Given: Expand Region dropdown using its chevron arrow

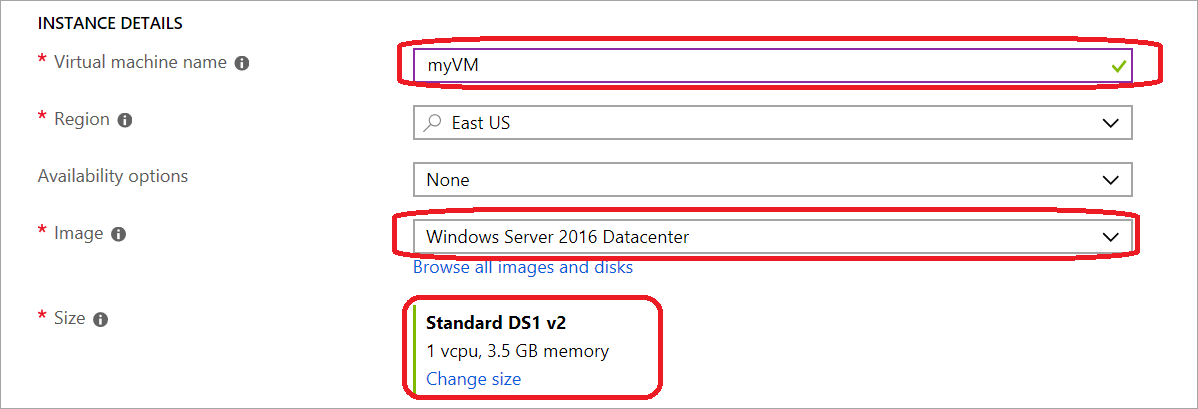Looking at the screenshot, I should [1111, 123].
